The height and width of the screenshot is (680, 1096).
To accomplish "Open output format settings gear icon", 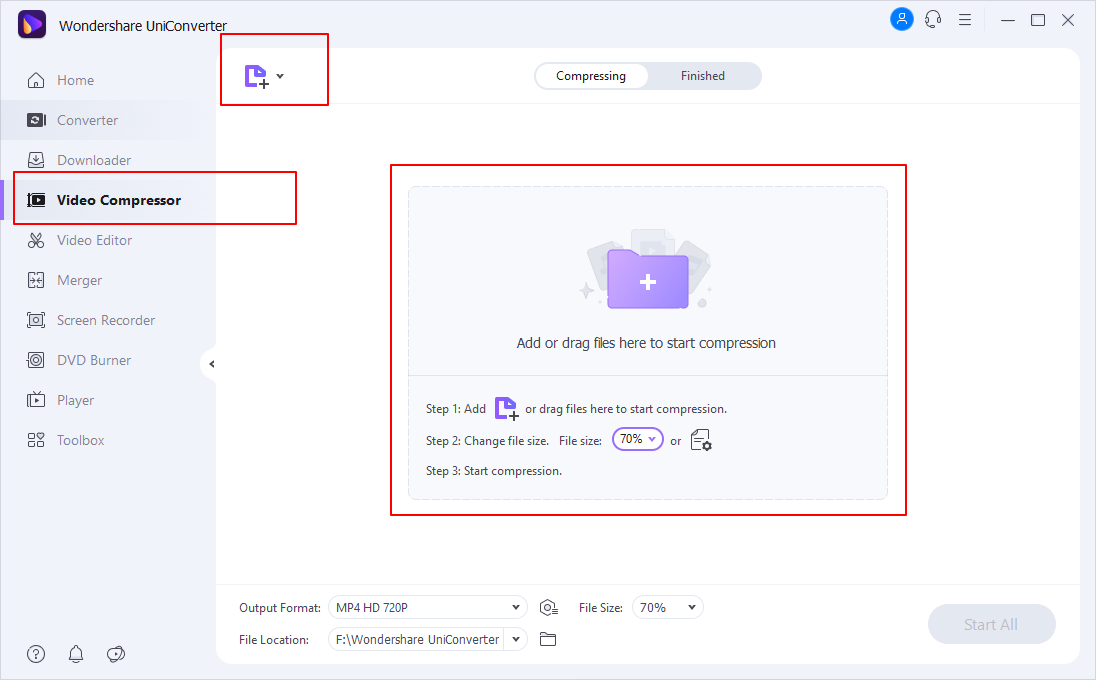I will click(x=549, y=608).
